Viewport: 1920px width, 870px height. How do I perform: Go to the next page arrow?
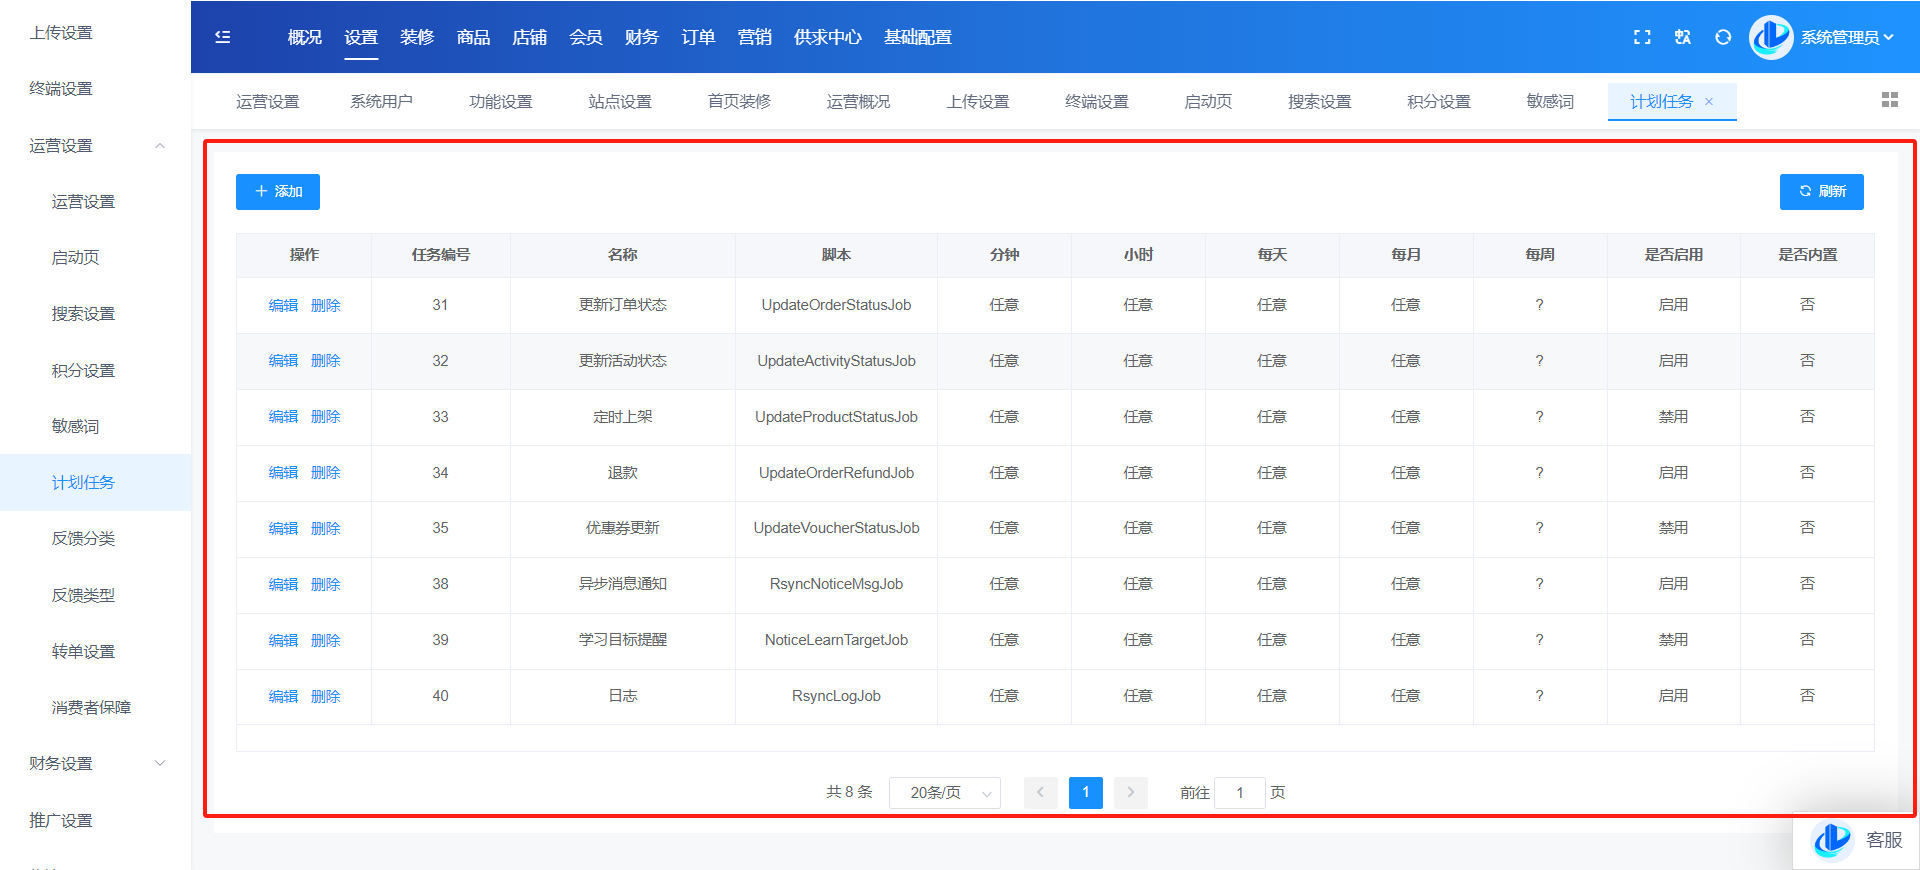click(1131, 792)
